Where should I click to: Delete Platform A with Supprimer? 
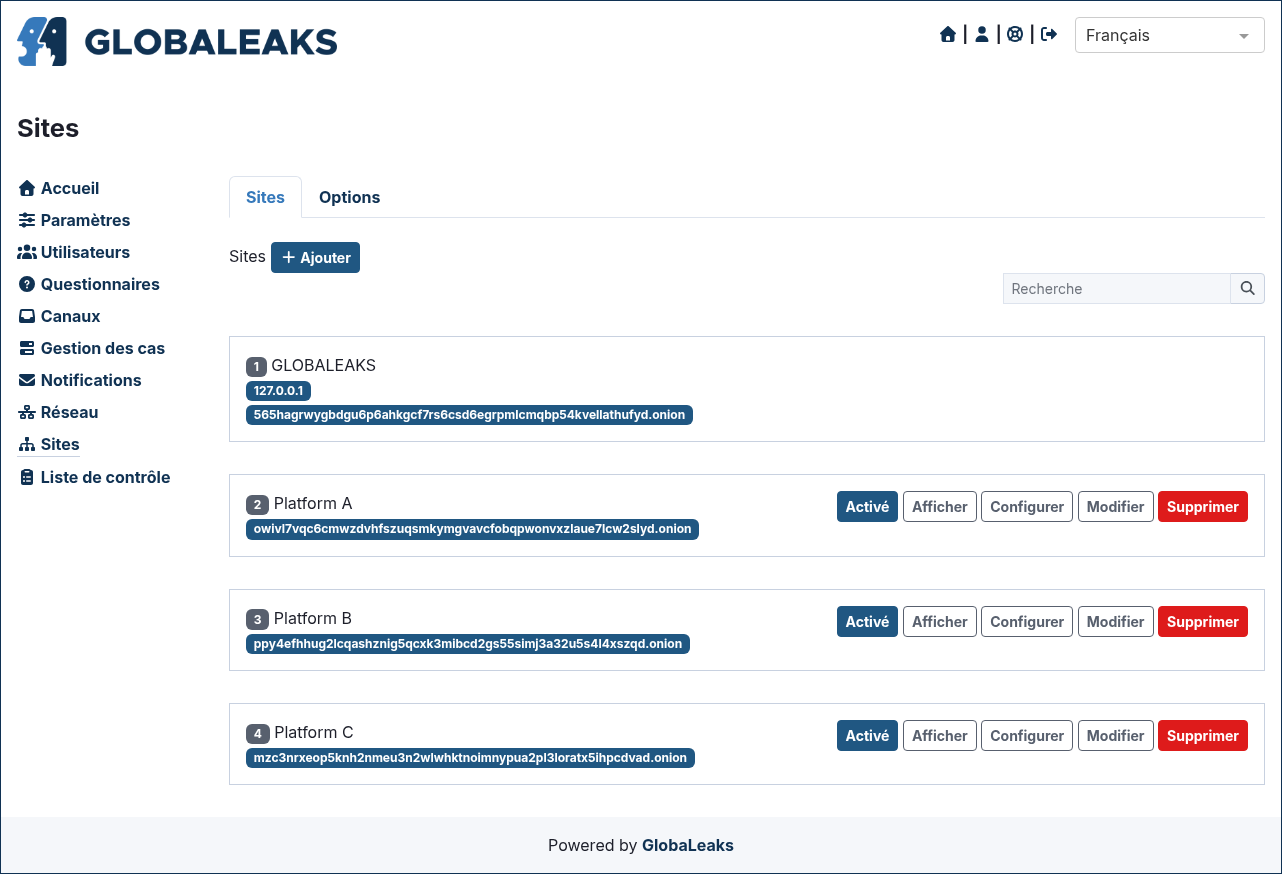pyautogui.click(x=1203, y=506)
